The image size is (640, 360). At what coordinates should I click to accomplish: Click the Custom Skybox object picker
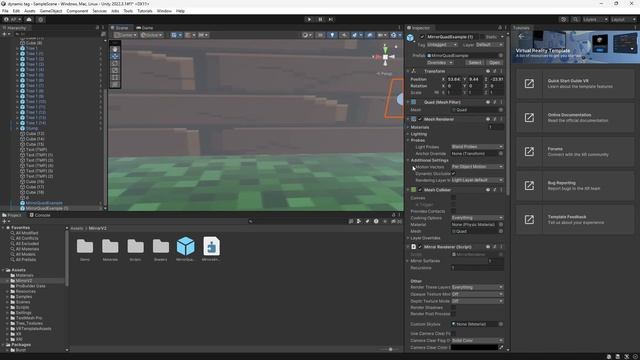[x=501, y=324]
